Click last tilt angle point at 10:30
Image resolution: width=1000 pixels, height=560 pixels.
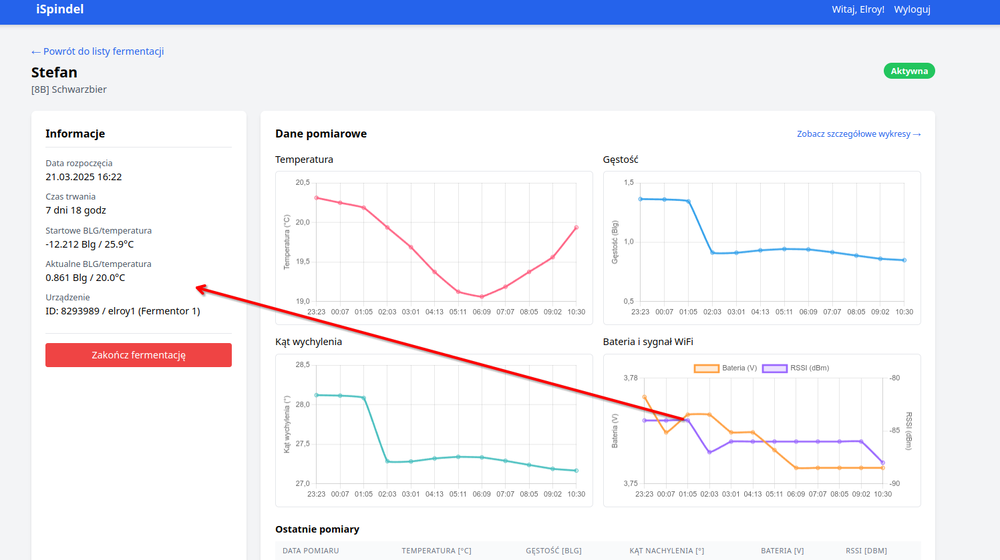click(577, 471)
